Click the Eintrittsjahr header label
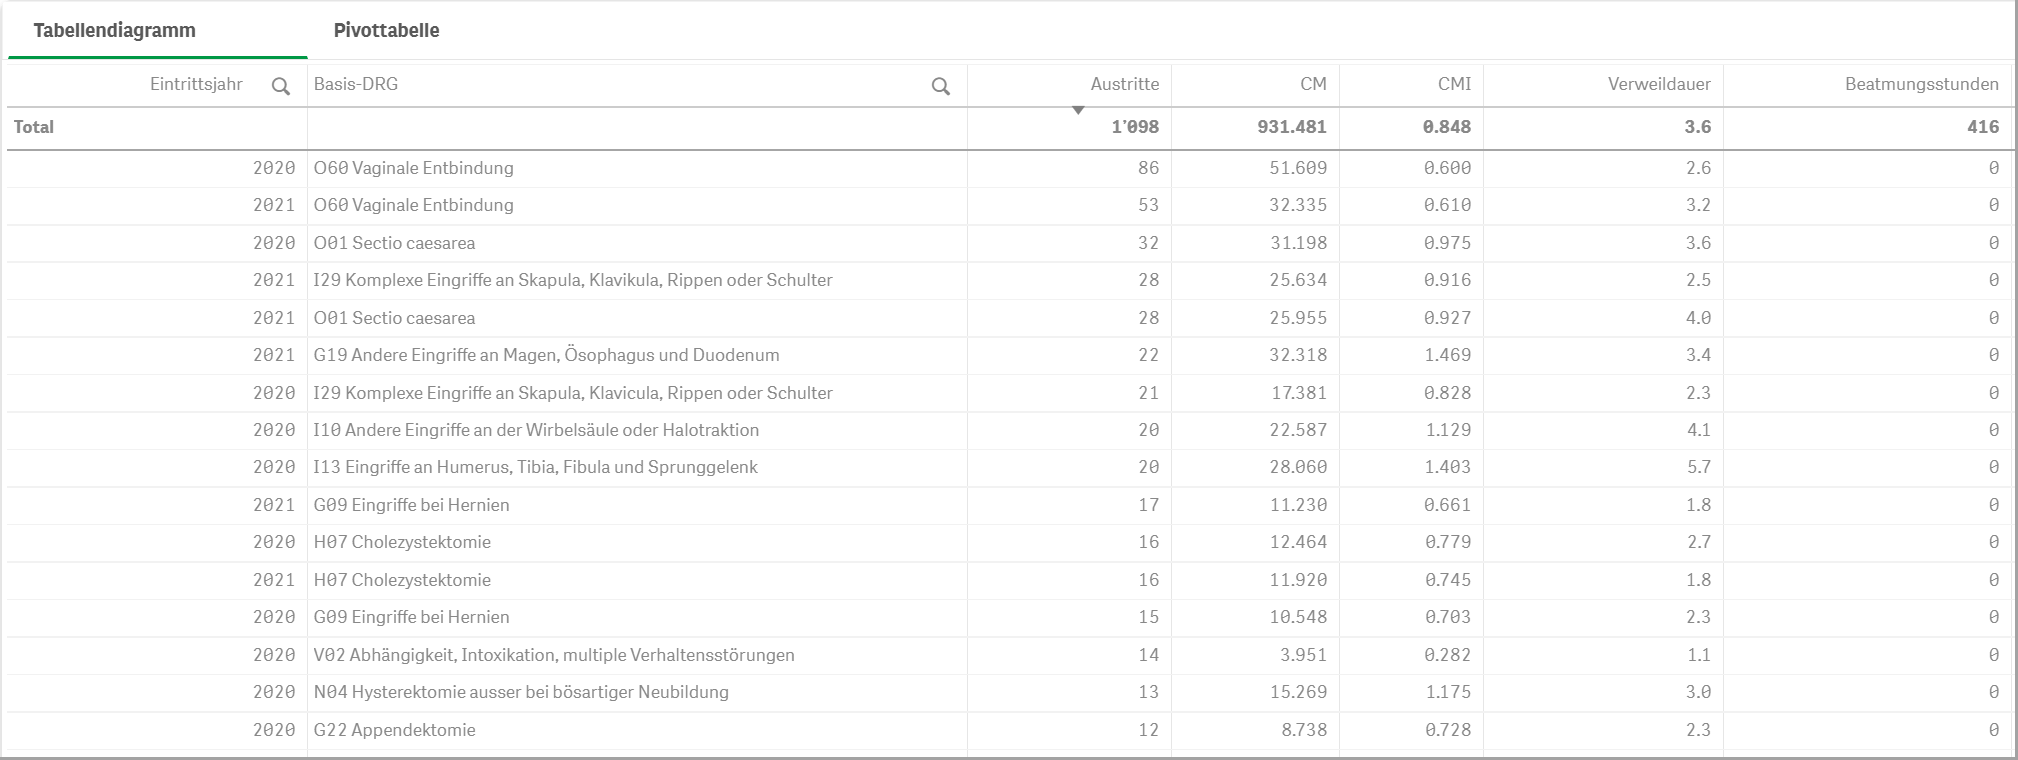Image resolution: width=2018 pixels, height=760 pixels. [x=196, y=84]
